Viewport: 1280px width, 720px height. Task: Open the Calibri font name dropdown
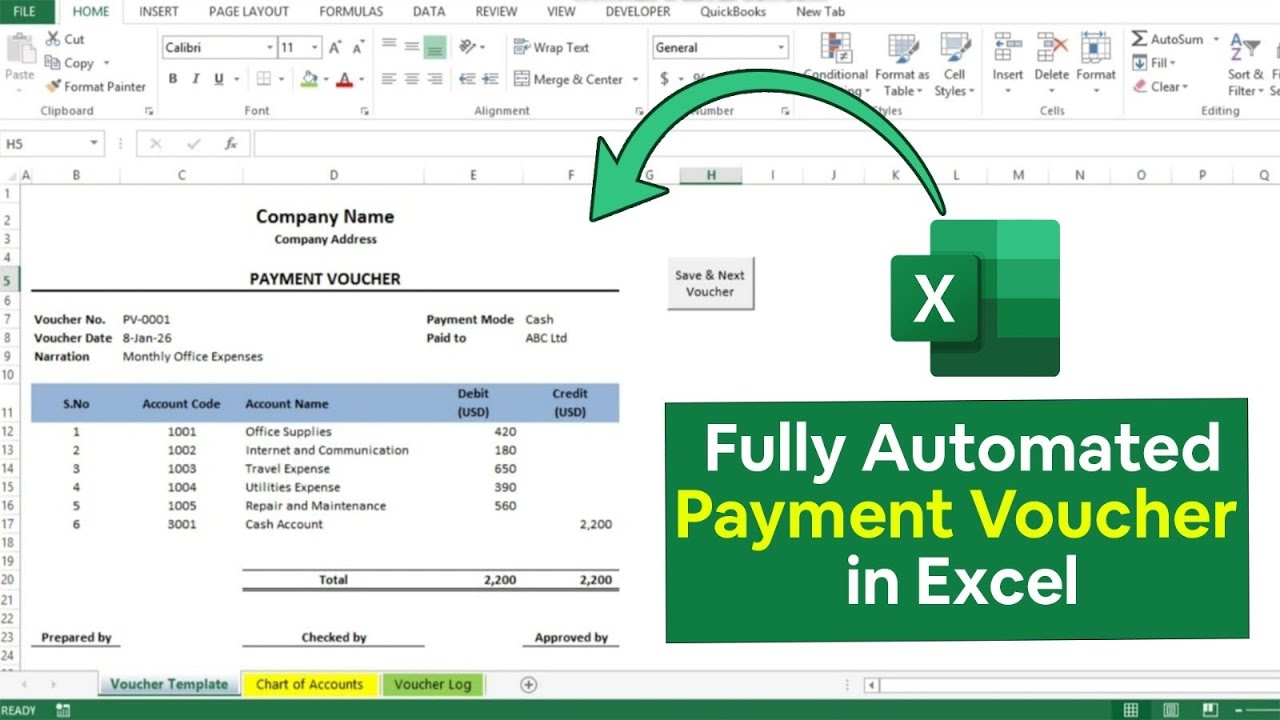point(270,47)
